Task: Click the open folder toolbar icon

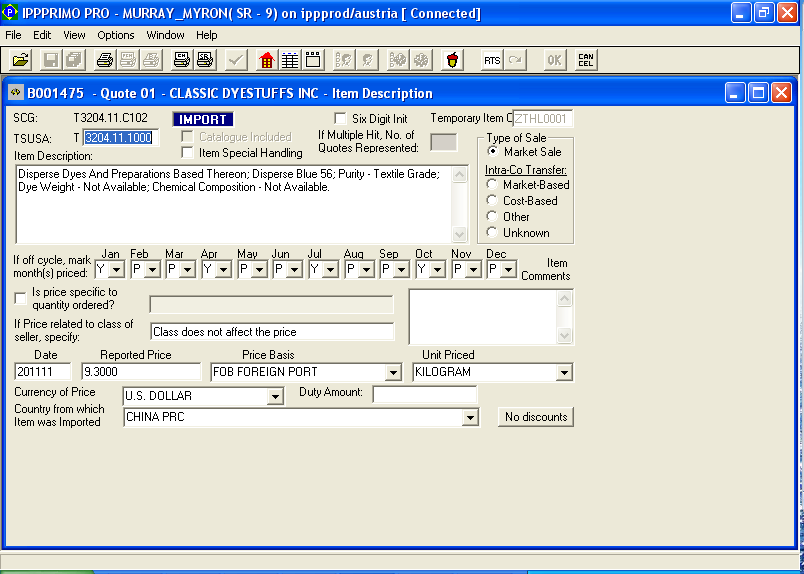Action: coord(20,60)
